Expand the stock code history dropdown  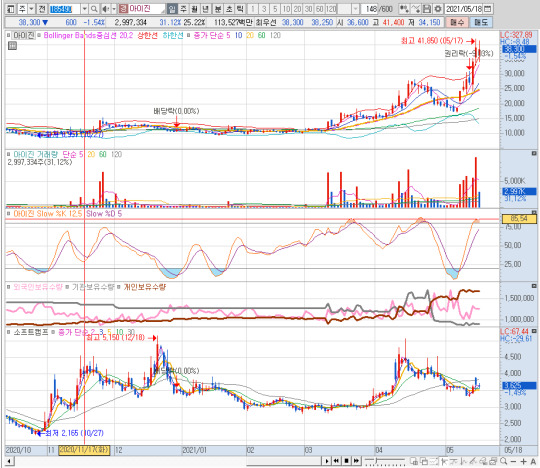(x=85, y=9)
